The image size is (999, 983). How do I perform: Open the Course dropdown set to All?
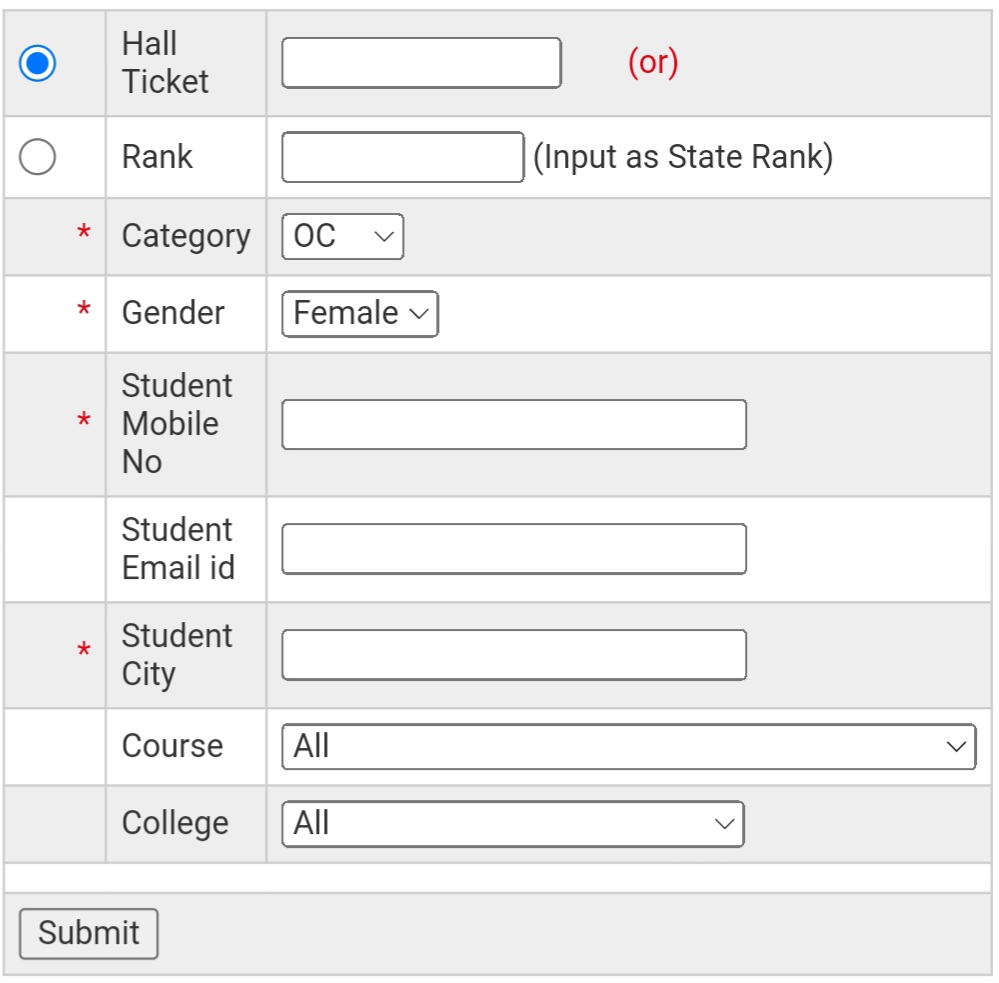629,747
